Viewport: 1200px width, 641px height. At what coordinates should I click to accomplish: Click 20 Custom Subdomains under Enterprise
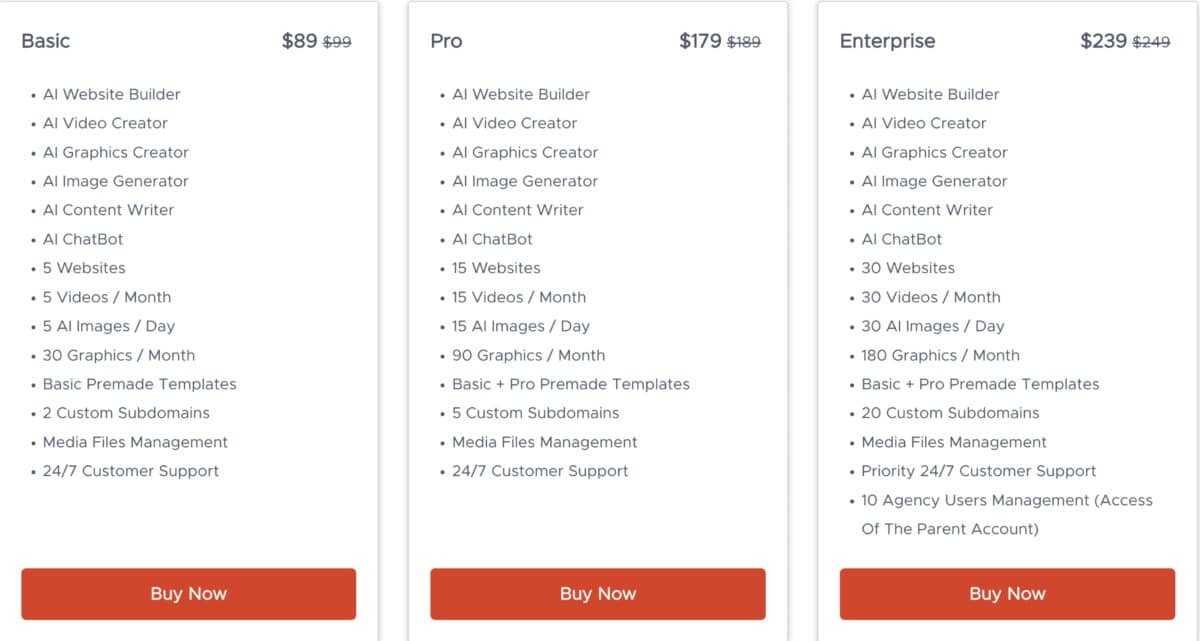coord(950,413)
